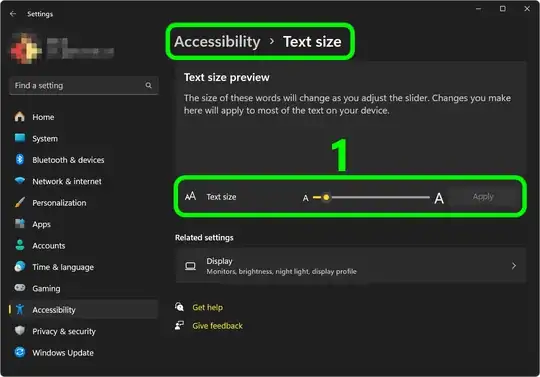
Task: Open Display related settings row
Action: pos(351,265)
